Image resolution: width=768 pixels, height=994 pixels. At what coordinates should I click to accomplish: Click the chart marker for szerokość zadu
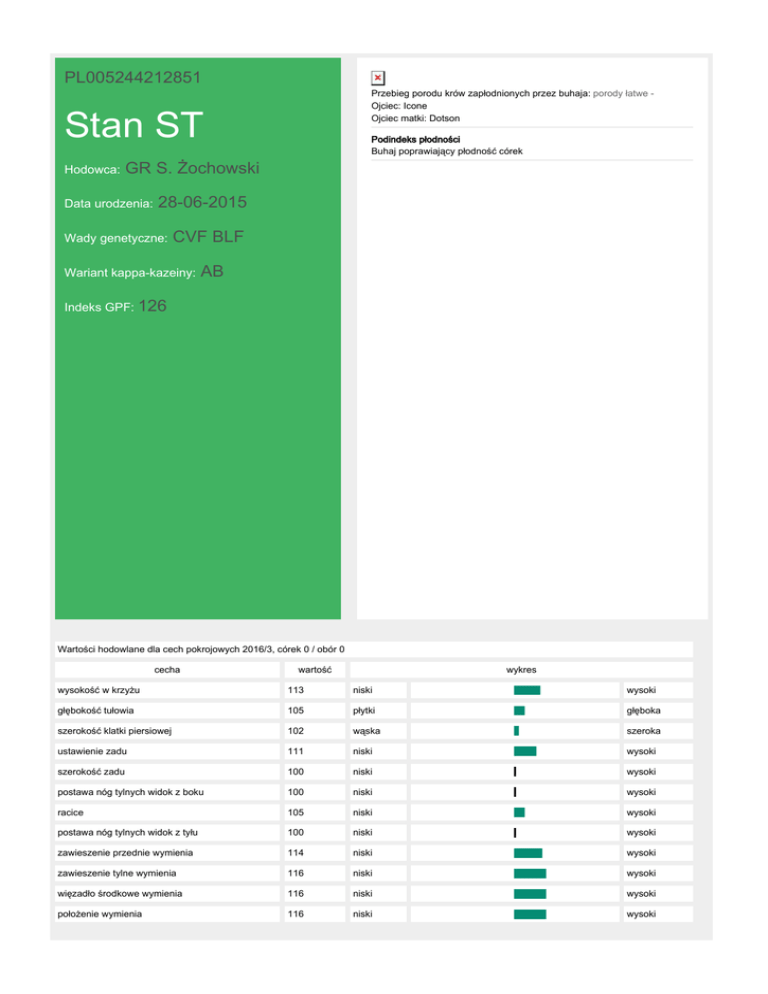(x=514, y=771)
